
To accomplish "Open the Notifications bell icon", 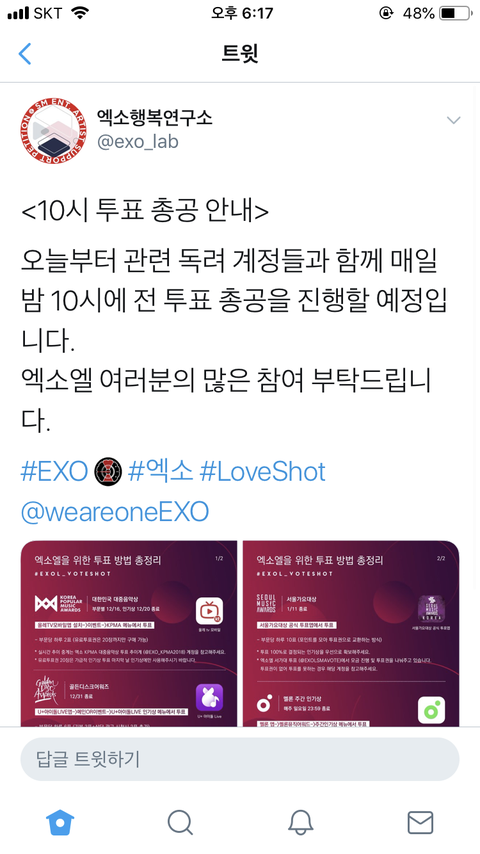I will click(x=300, y=822).
